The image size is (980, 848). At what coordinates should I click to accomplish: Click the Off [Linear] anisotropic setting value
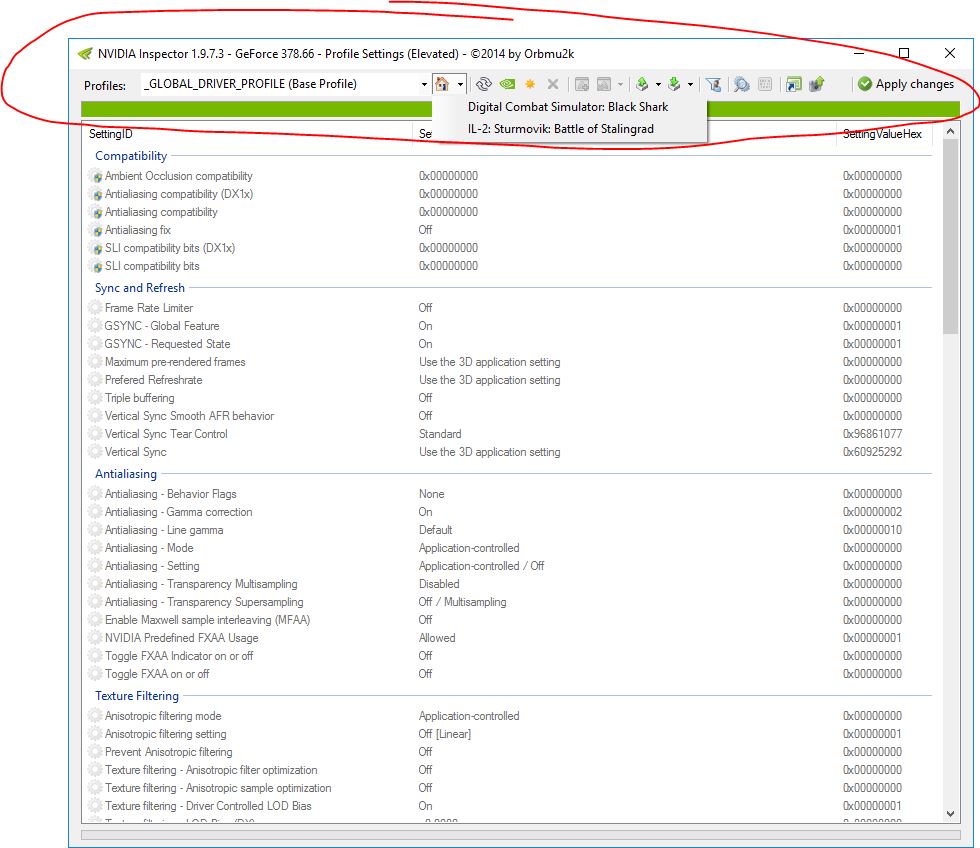coord(445,734)
